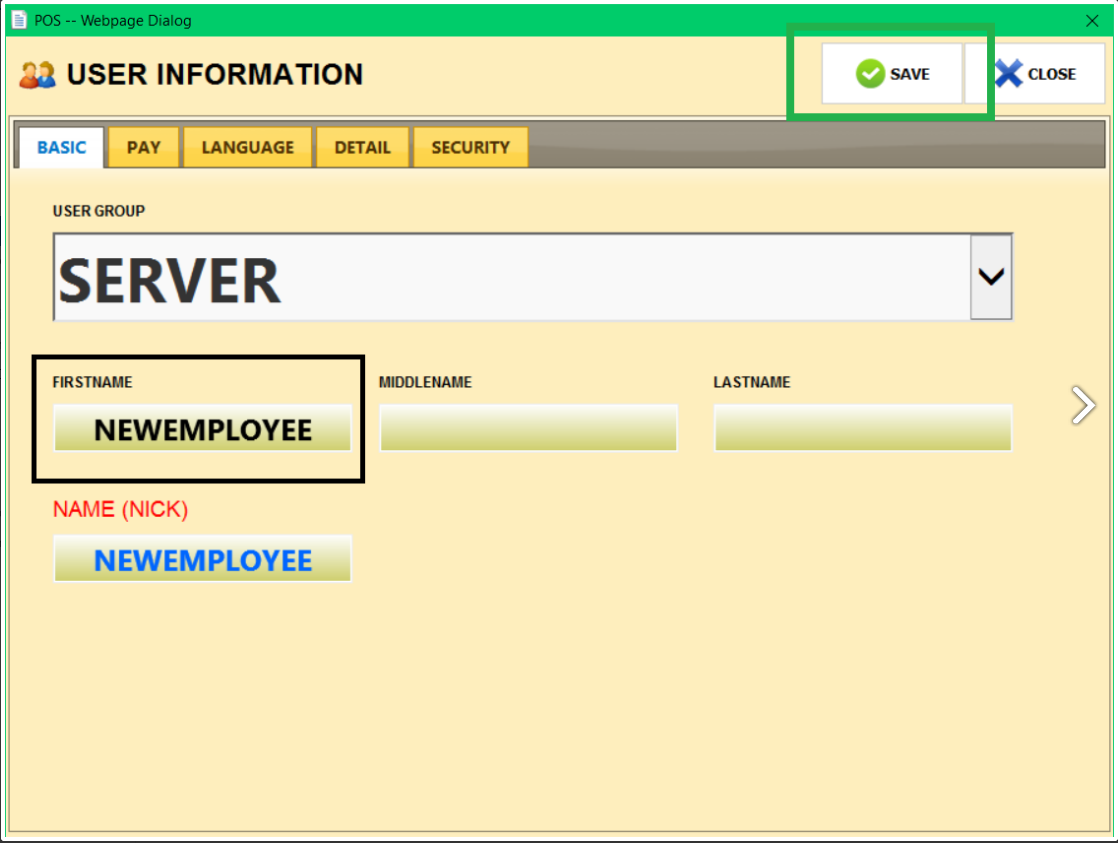Click the FIRSTNAME input field
This screenshot has width=1118, height=843.
pyautogui.click(x=202, y=428)
